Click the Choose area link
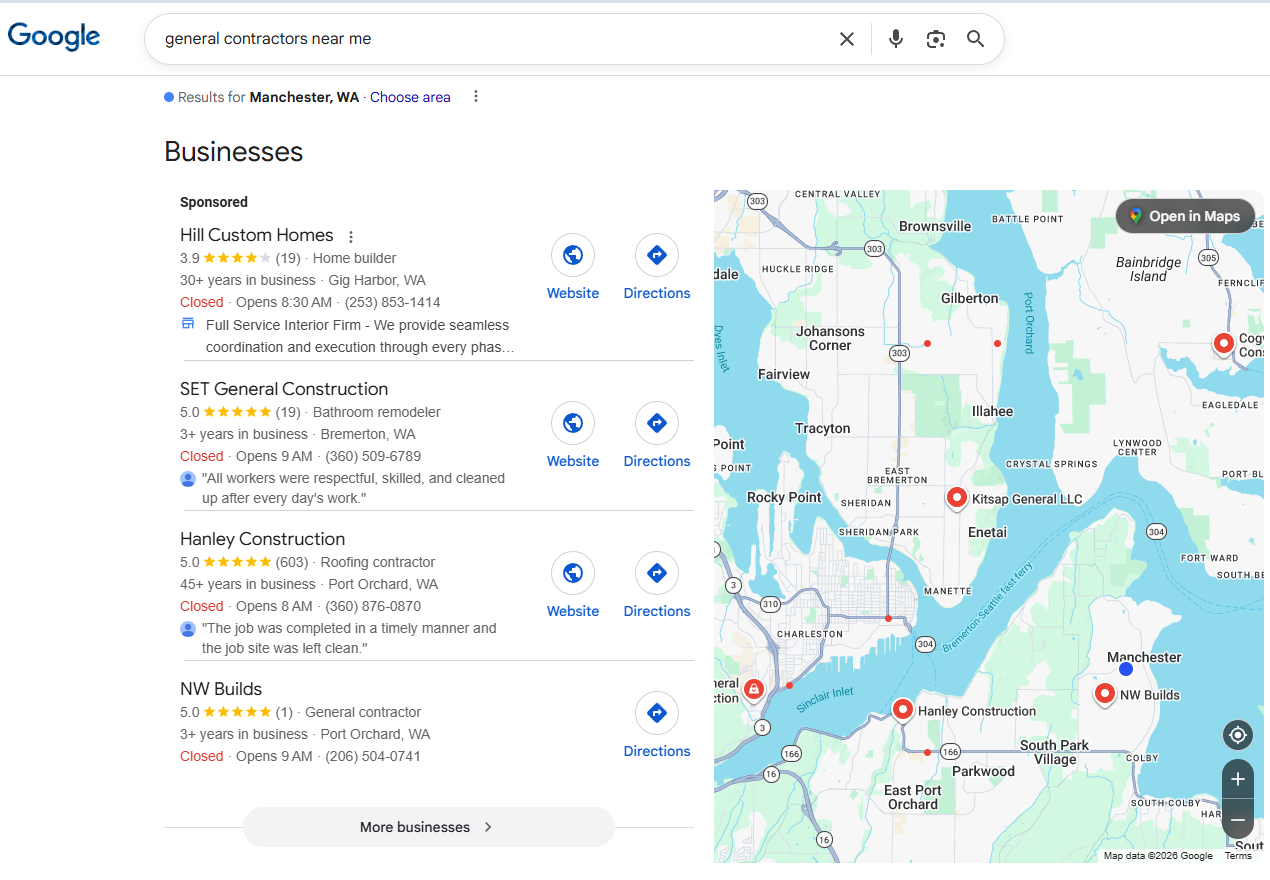This screenshot has width=1270, height=880. (x=410, y=97)
